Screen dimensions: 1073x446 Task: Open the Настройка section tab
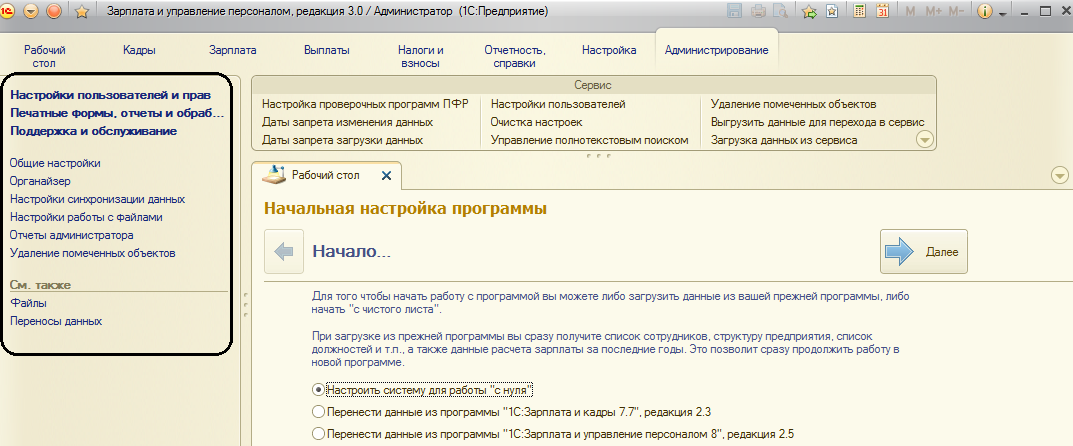608,49
